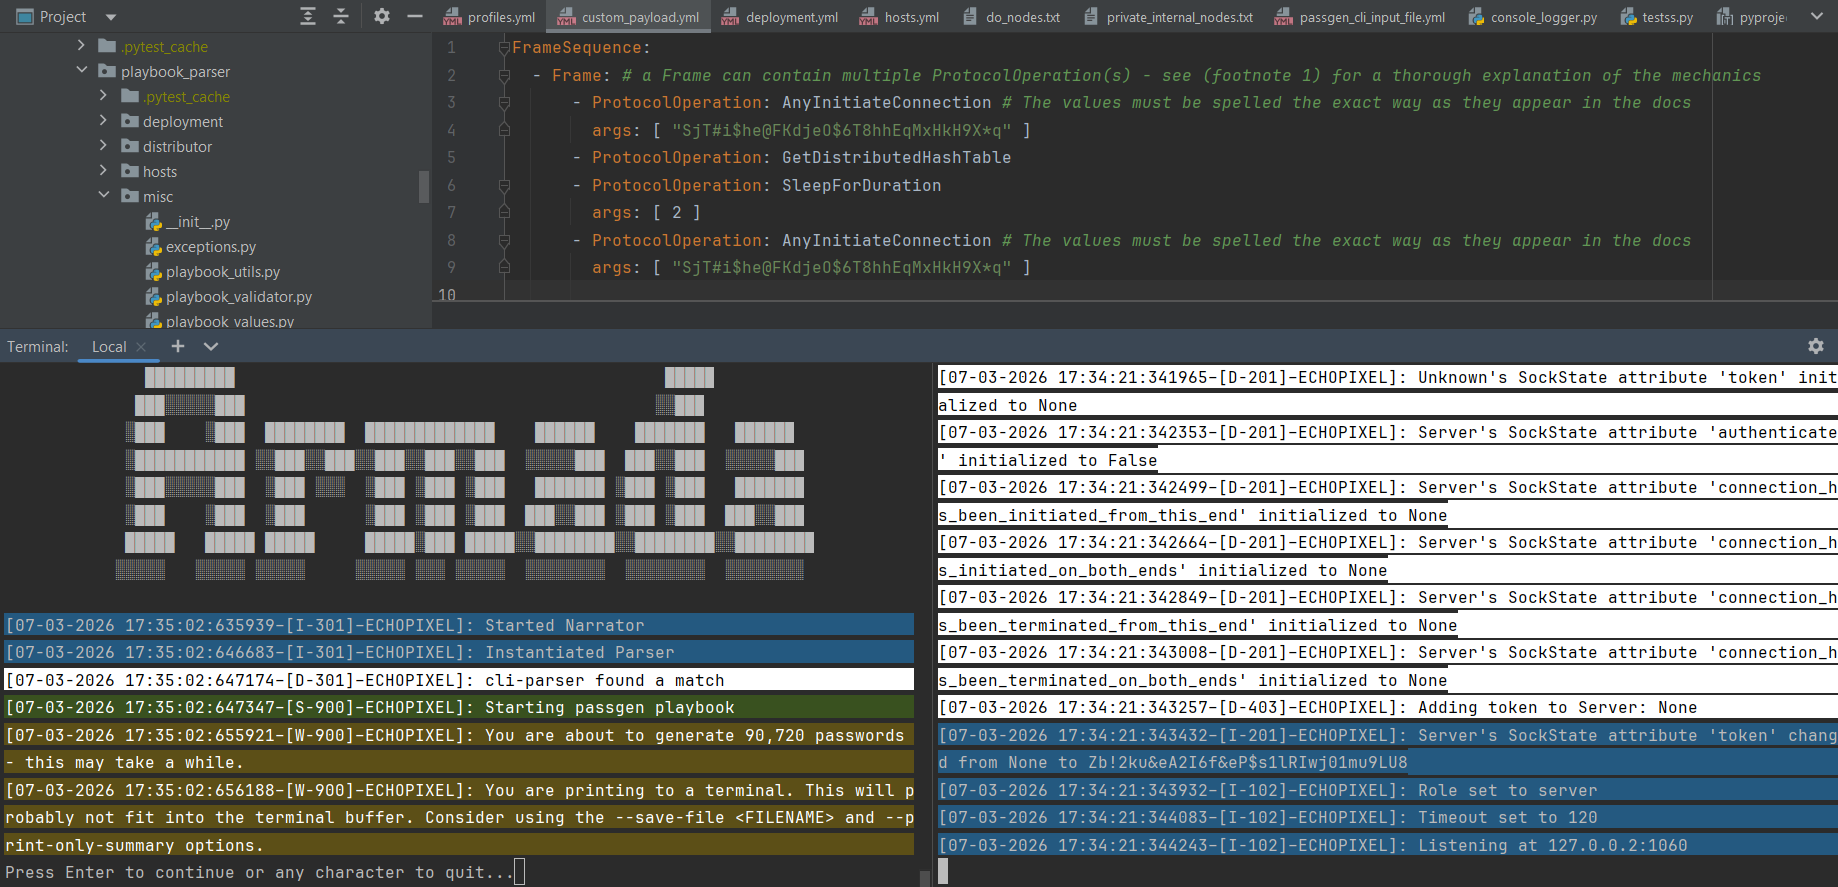Viewport: 1838px width, 887px height.
Task: Click the Collapse All icon in Project panel
Action: pyautogui.click(x=341, y=16)
